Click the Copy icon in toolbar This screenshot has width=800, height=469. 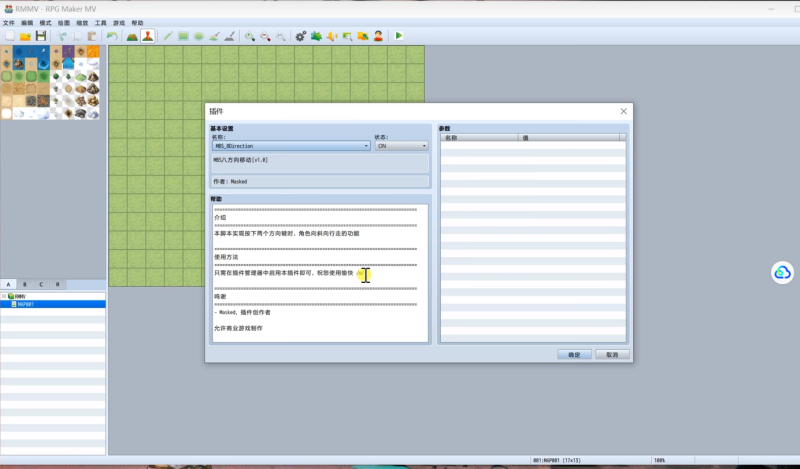tap(77, 36)
